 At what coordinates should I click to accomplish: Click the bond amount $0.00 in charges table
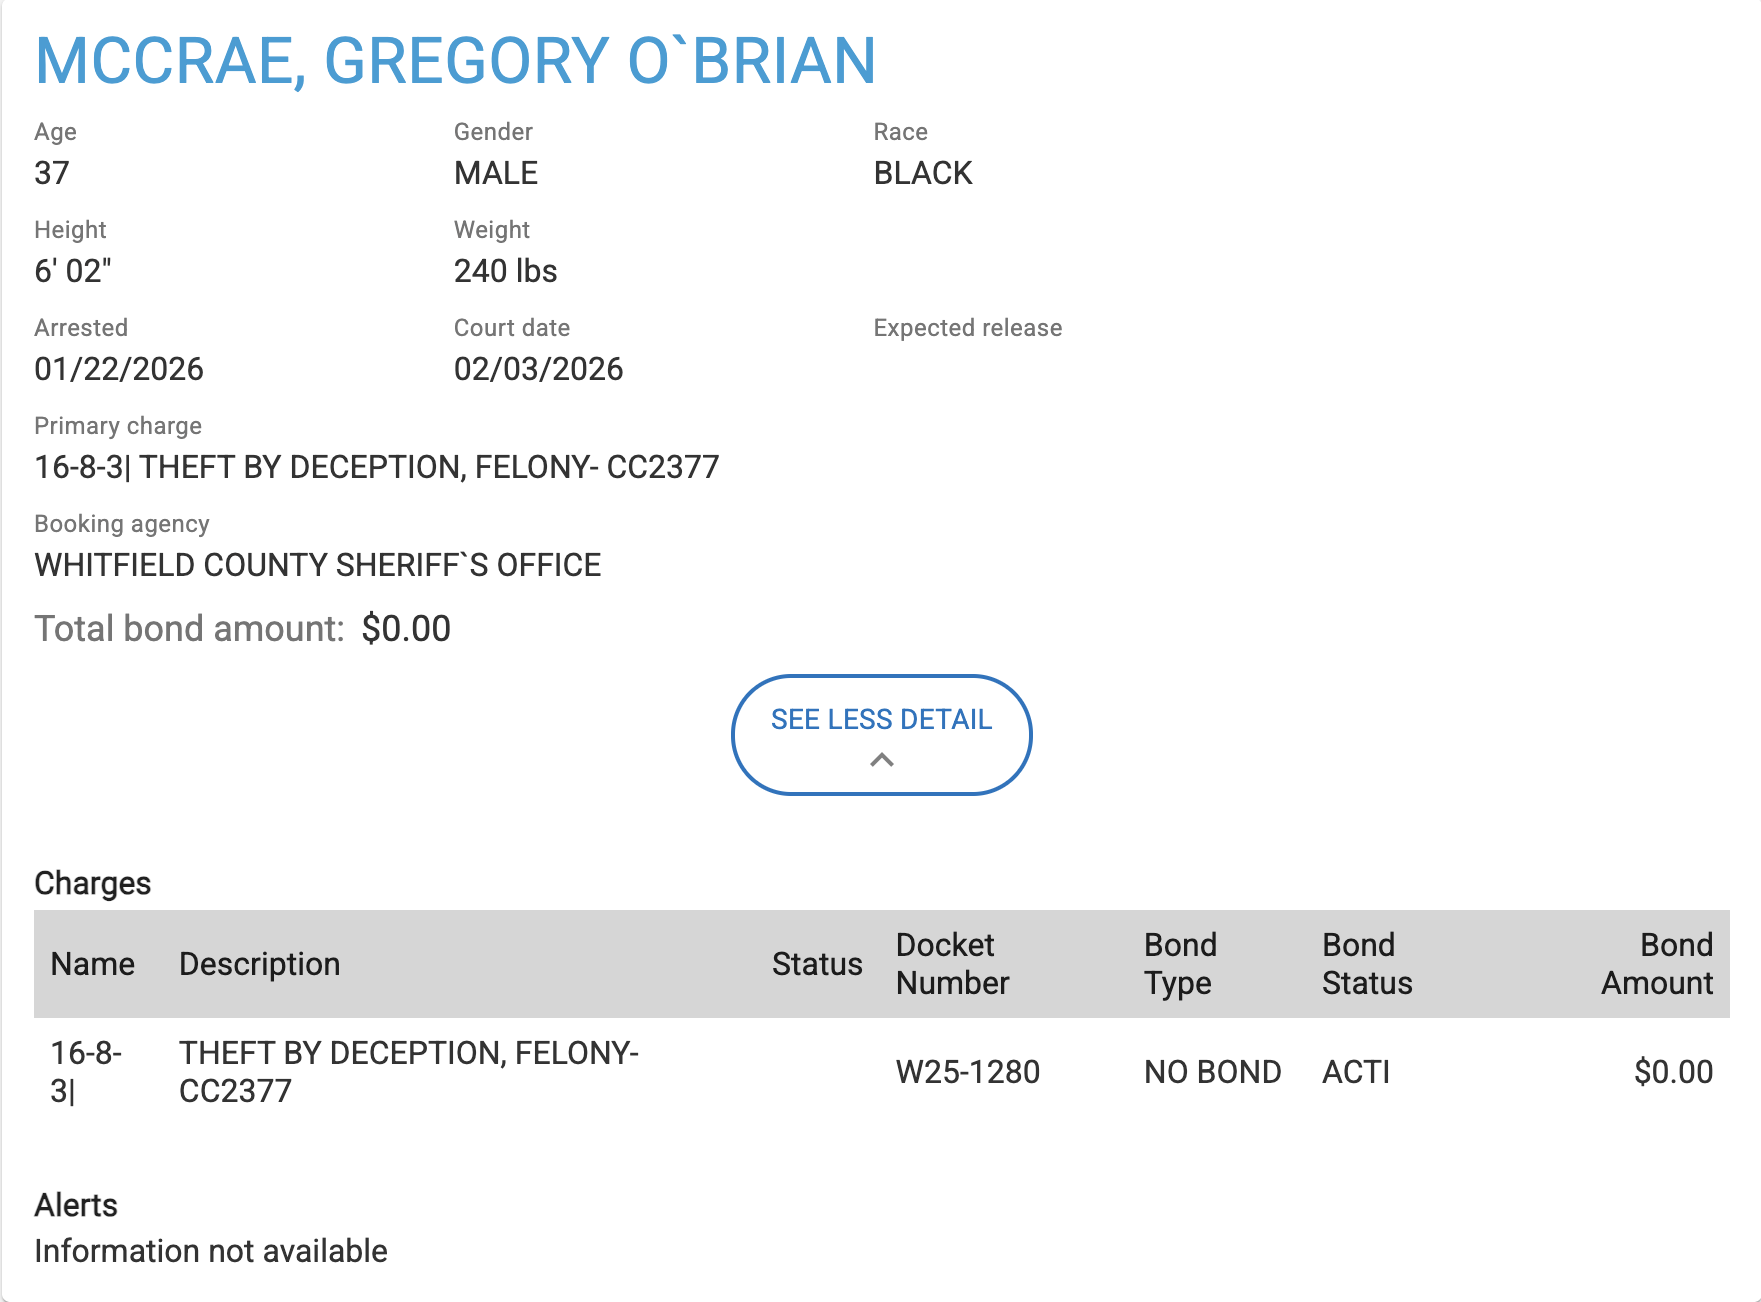tap(1673, 1072)
